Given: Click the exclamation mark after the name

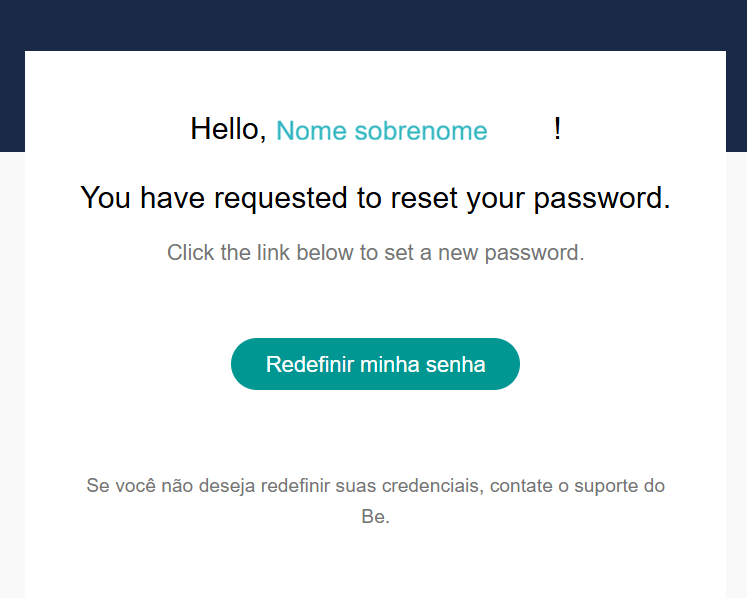Looking at the screenshot, I should pos(557,129).
